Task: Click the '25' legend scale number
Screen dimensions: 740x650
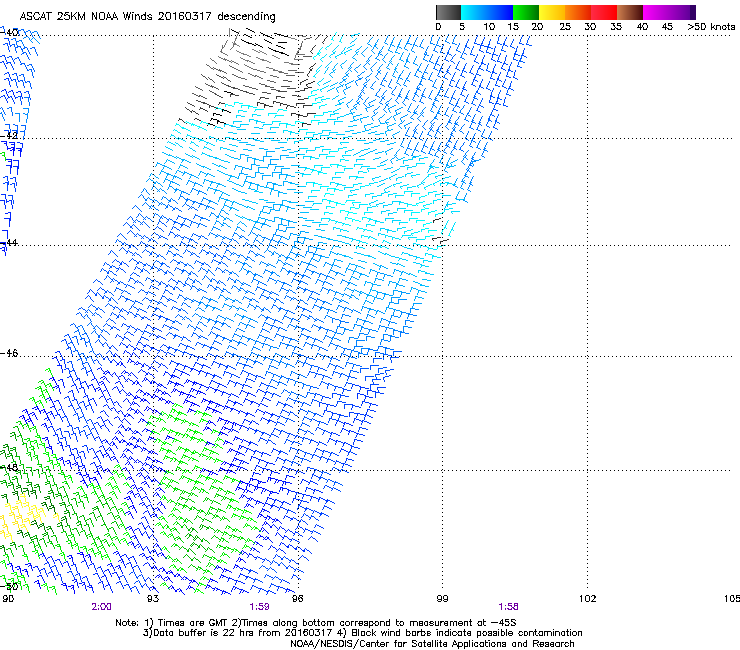Action: 565,27
